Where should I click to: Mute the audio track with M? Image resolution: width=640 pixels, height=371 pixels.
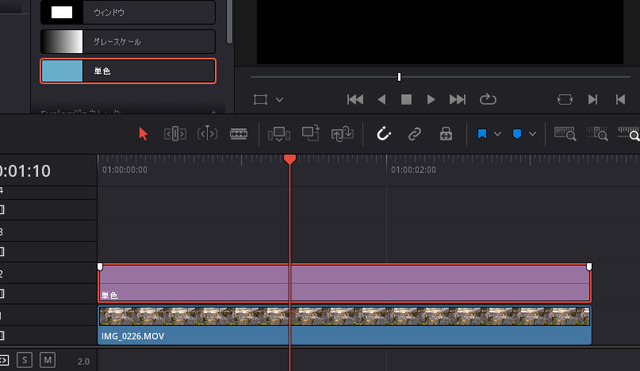(x=47, y=360)
